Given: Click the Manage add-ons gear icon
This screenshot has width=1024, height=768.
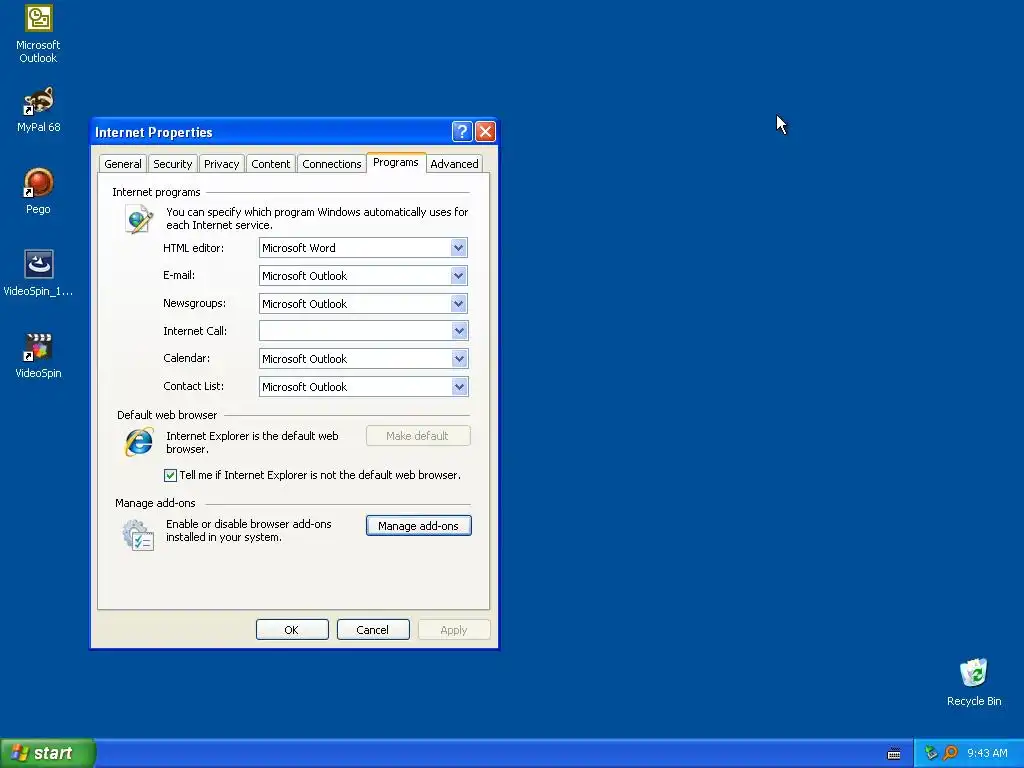Looking at the screenshot, I should click(x=138, y=535).
